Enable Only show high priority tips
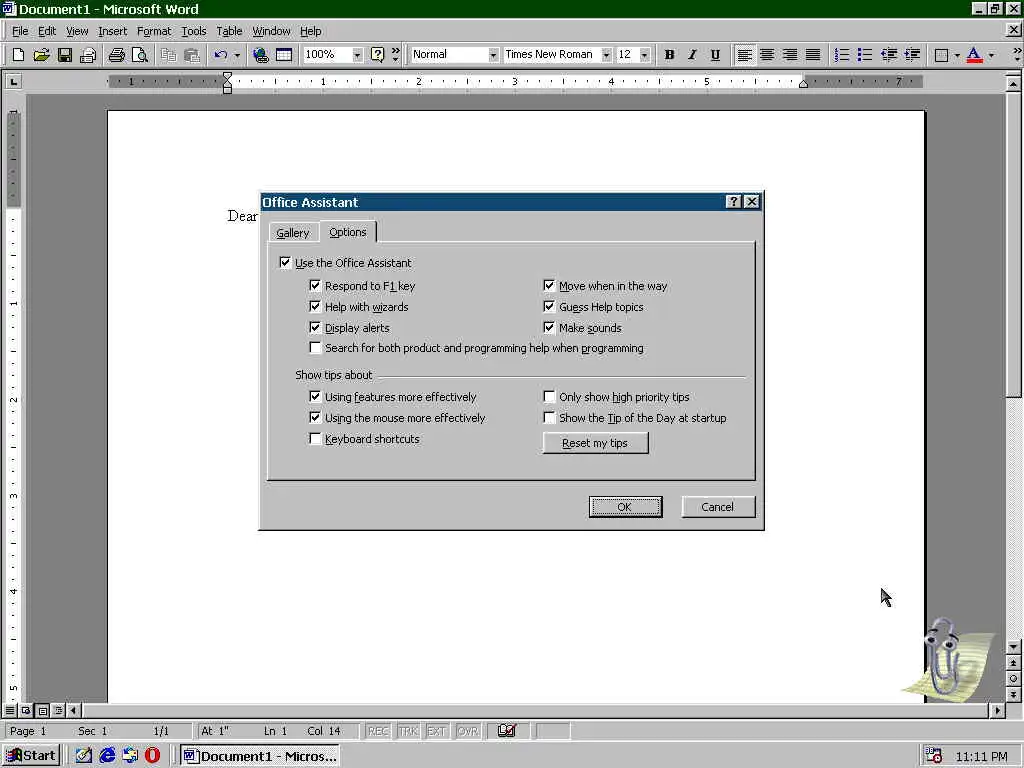1024x768 pixels. click(x=549, y=396)
